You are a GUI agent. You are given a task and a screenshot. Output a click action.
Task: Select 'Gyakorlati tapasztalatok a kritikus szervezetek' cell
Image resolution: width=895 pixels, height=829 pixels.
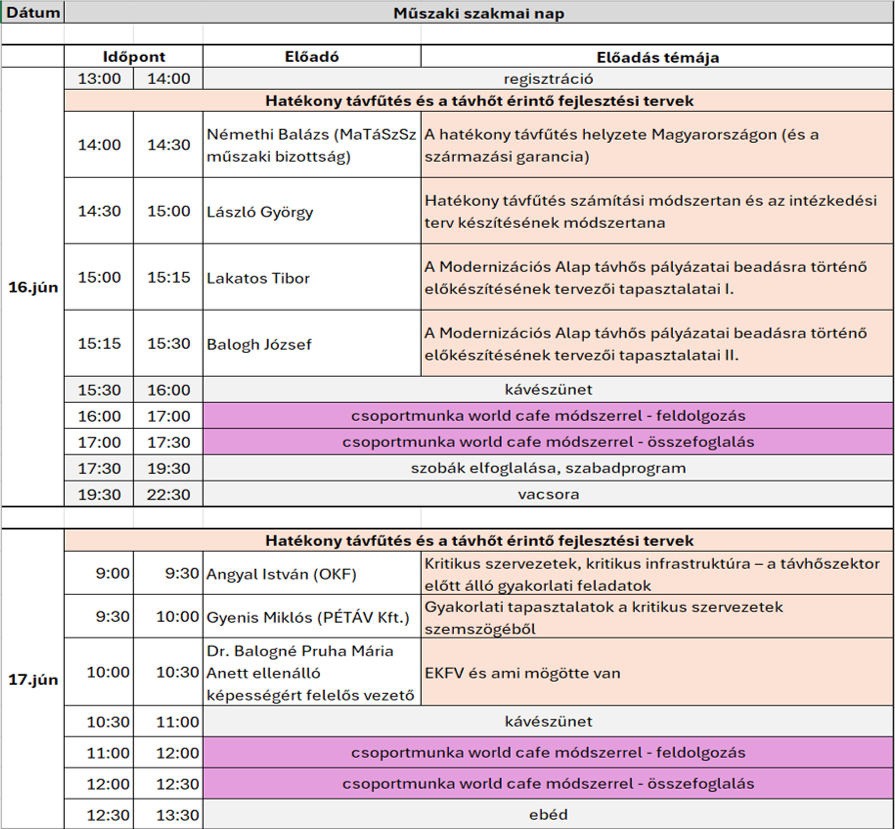coord(658,617)
